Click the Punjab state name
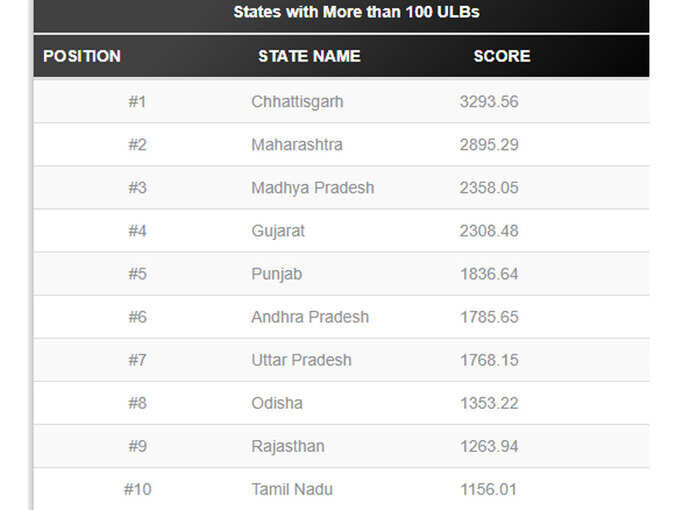 (x=277, y=274)
